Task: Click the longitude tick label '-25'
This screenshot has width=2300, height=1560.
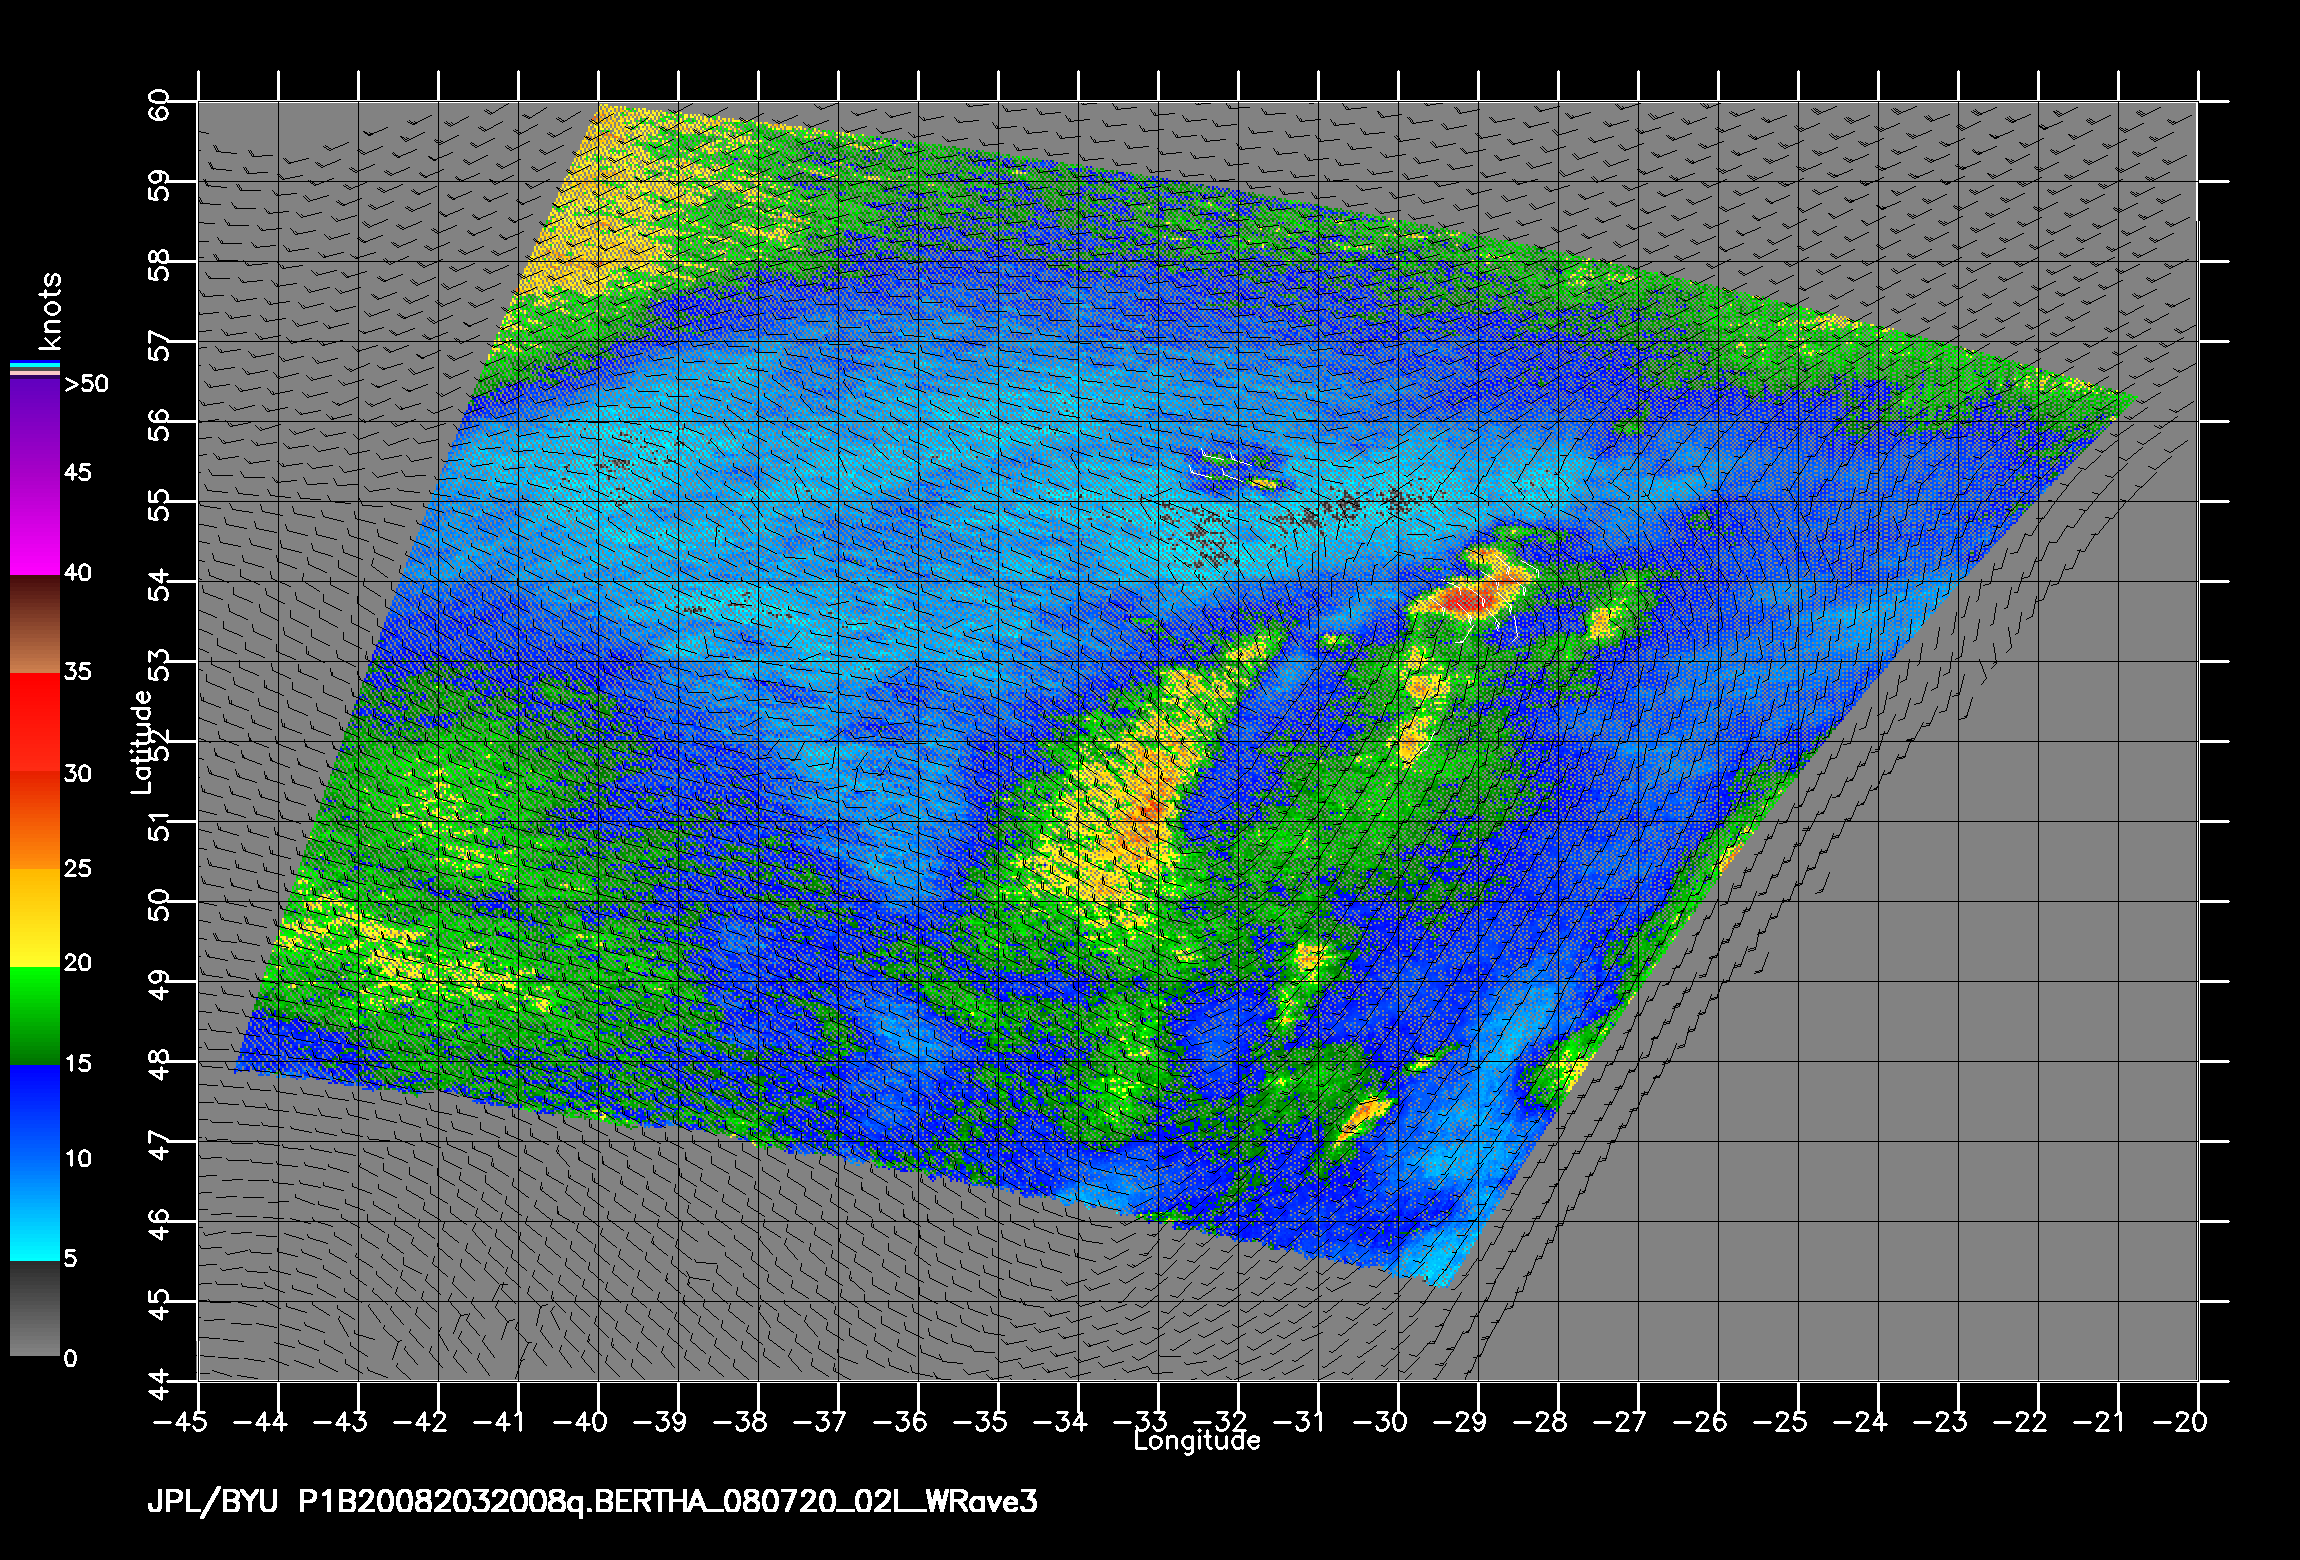Action: point(1779,1421)
